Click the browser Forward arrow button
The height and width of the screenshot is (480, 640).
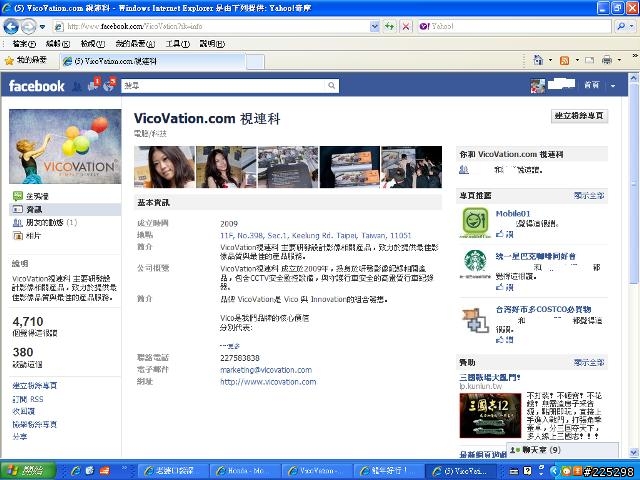click(x=28, y=27)
